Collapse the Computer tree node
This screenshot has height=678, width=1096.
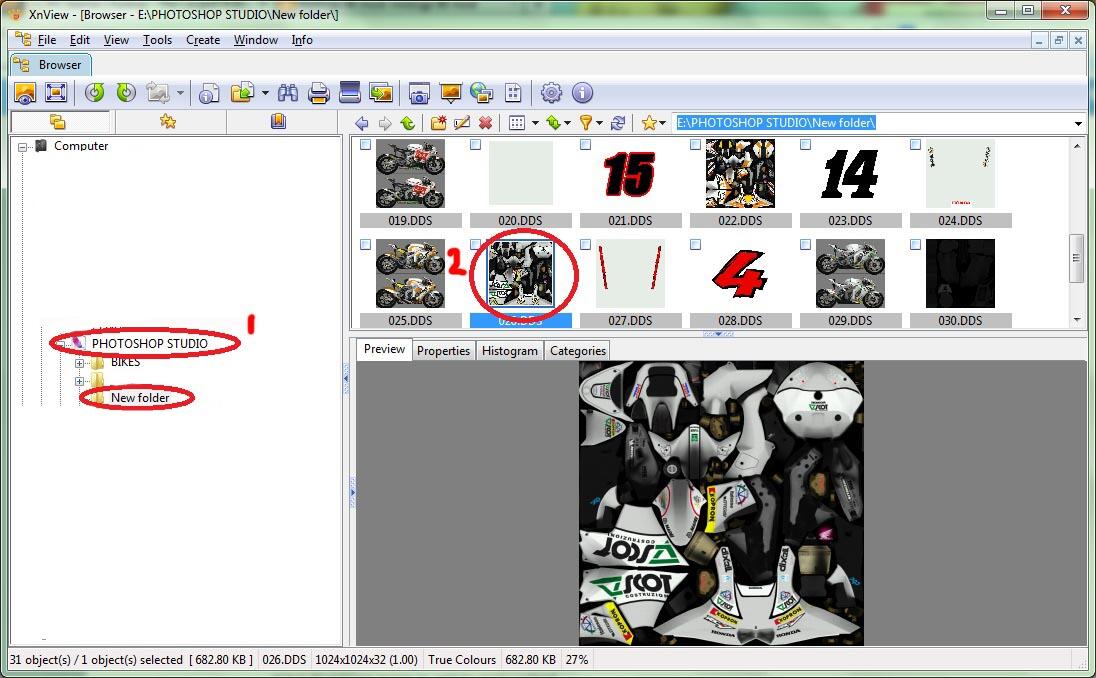(x=22, y=147)
